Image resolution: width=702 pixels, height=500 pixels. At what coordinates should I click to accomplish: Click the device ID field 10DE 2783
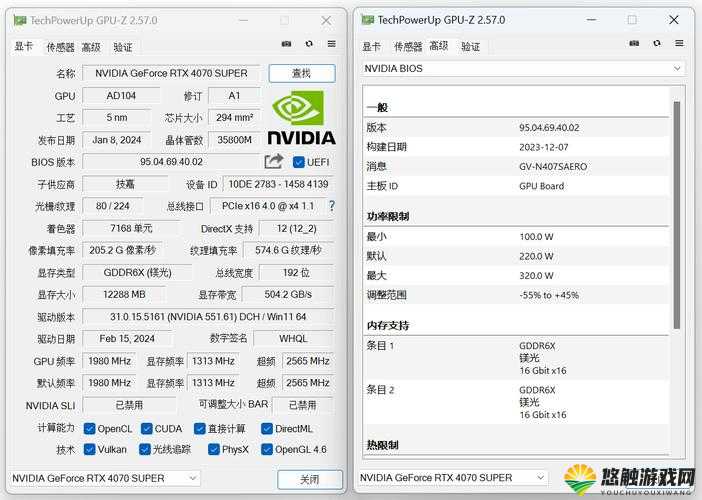pos(278,184)
